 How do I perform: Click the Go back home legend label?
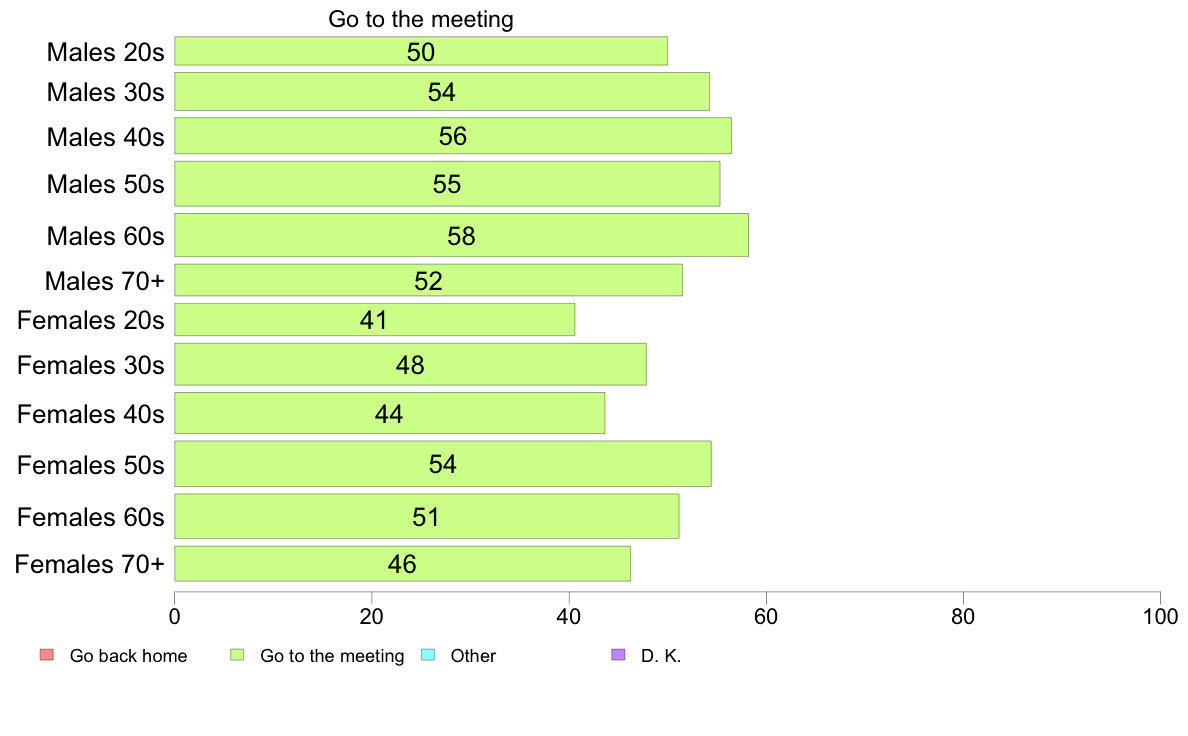pyautogui.click(x=128, y=656)
